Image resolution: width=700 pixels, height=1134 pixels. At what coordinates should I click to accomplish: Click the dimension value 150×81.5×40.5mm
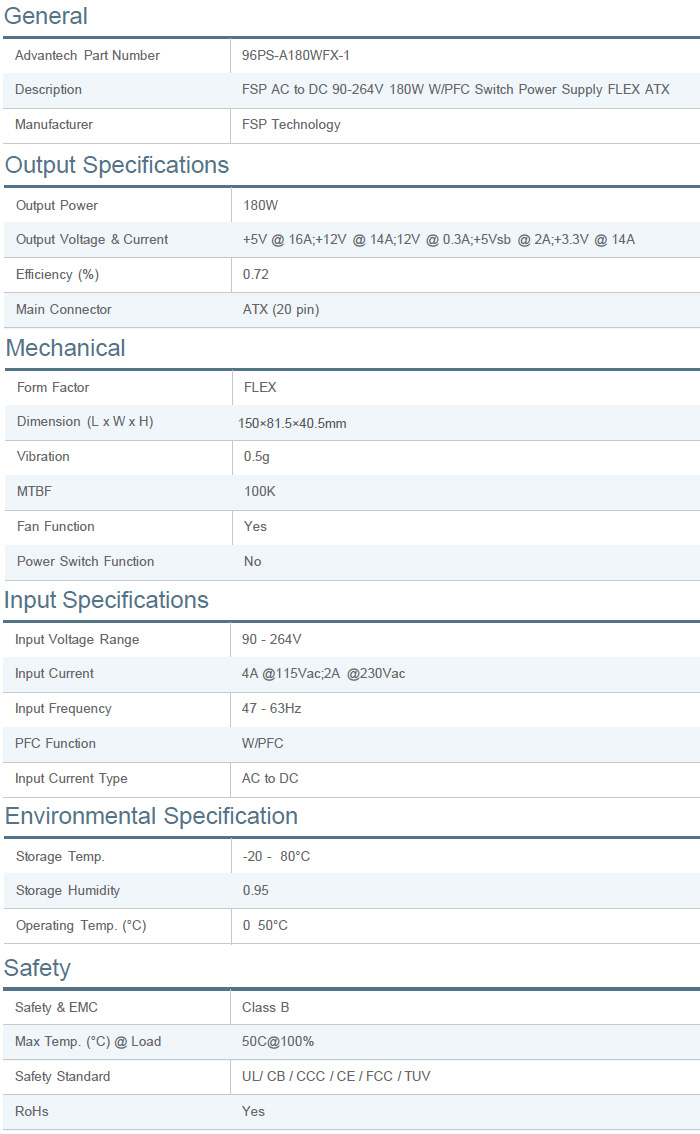[x=292, y=423]
